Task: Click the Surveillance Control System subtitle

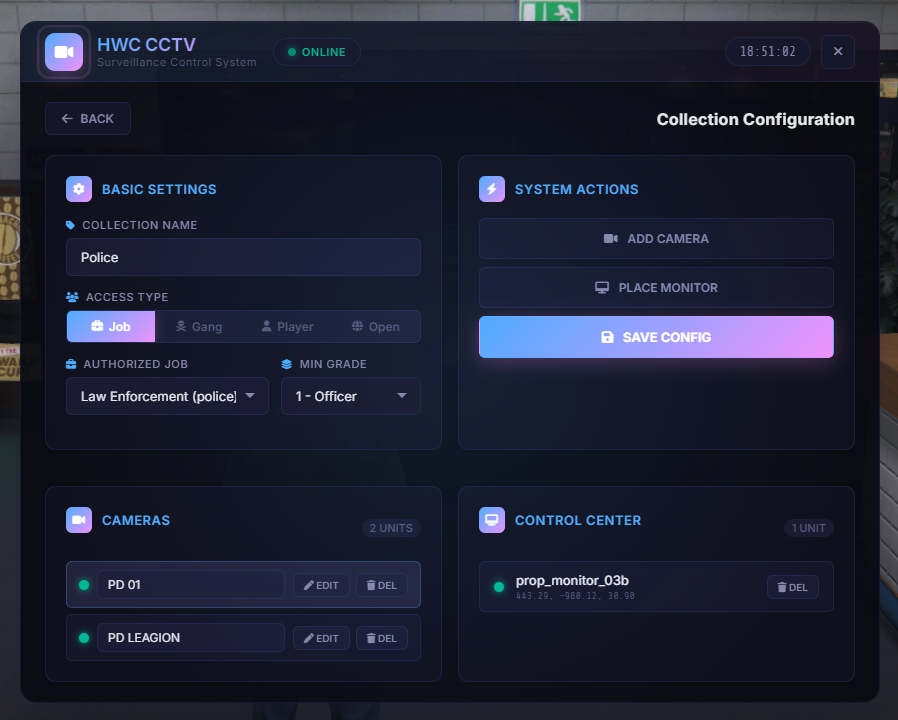Action: pyautogui.click(x=176, y=62)
